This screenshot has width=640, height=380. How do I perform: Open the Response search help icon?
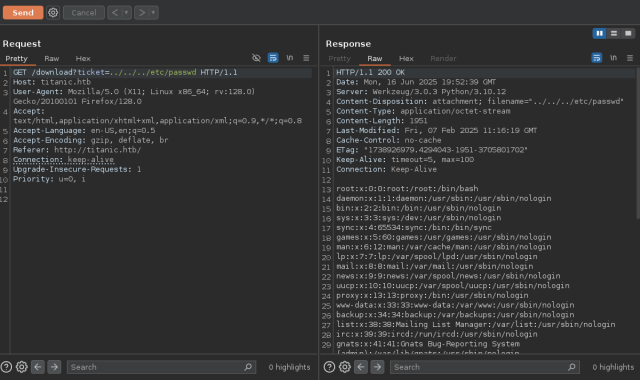(x=329, y=367)
